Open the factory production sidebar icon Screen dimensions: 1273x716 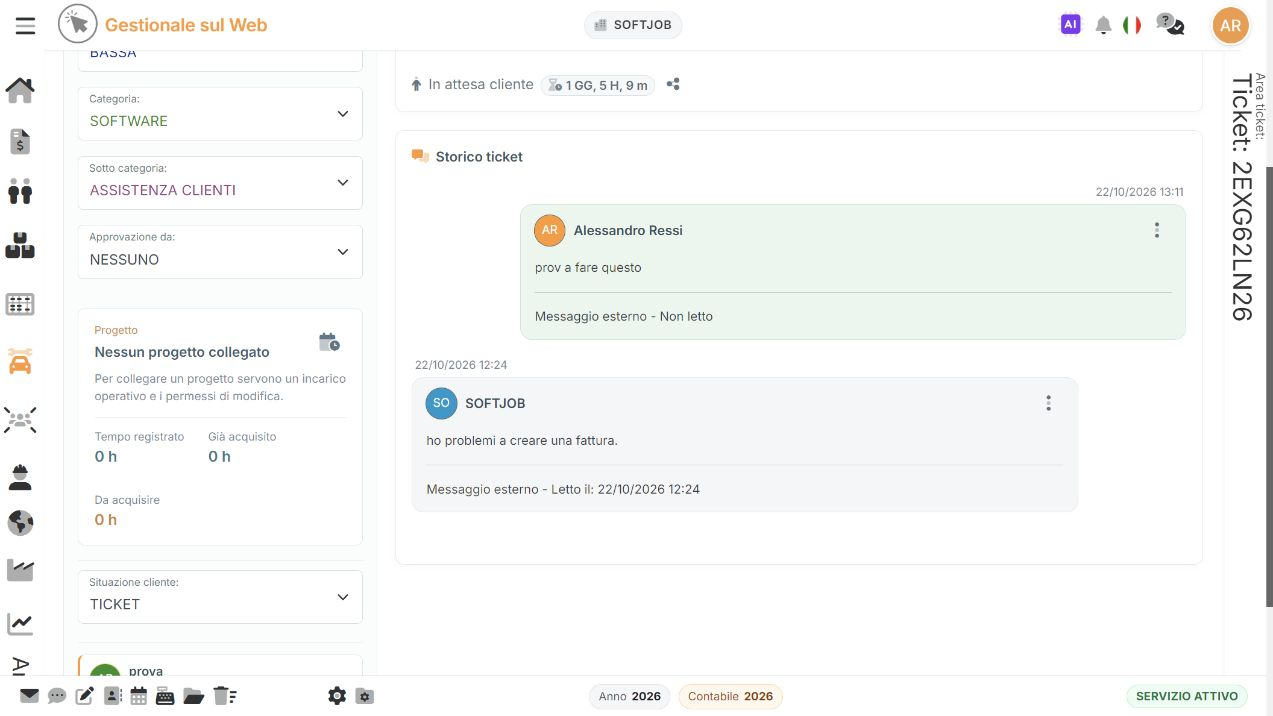(x=20, y=570)
